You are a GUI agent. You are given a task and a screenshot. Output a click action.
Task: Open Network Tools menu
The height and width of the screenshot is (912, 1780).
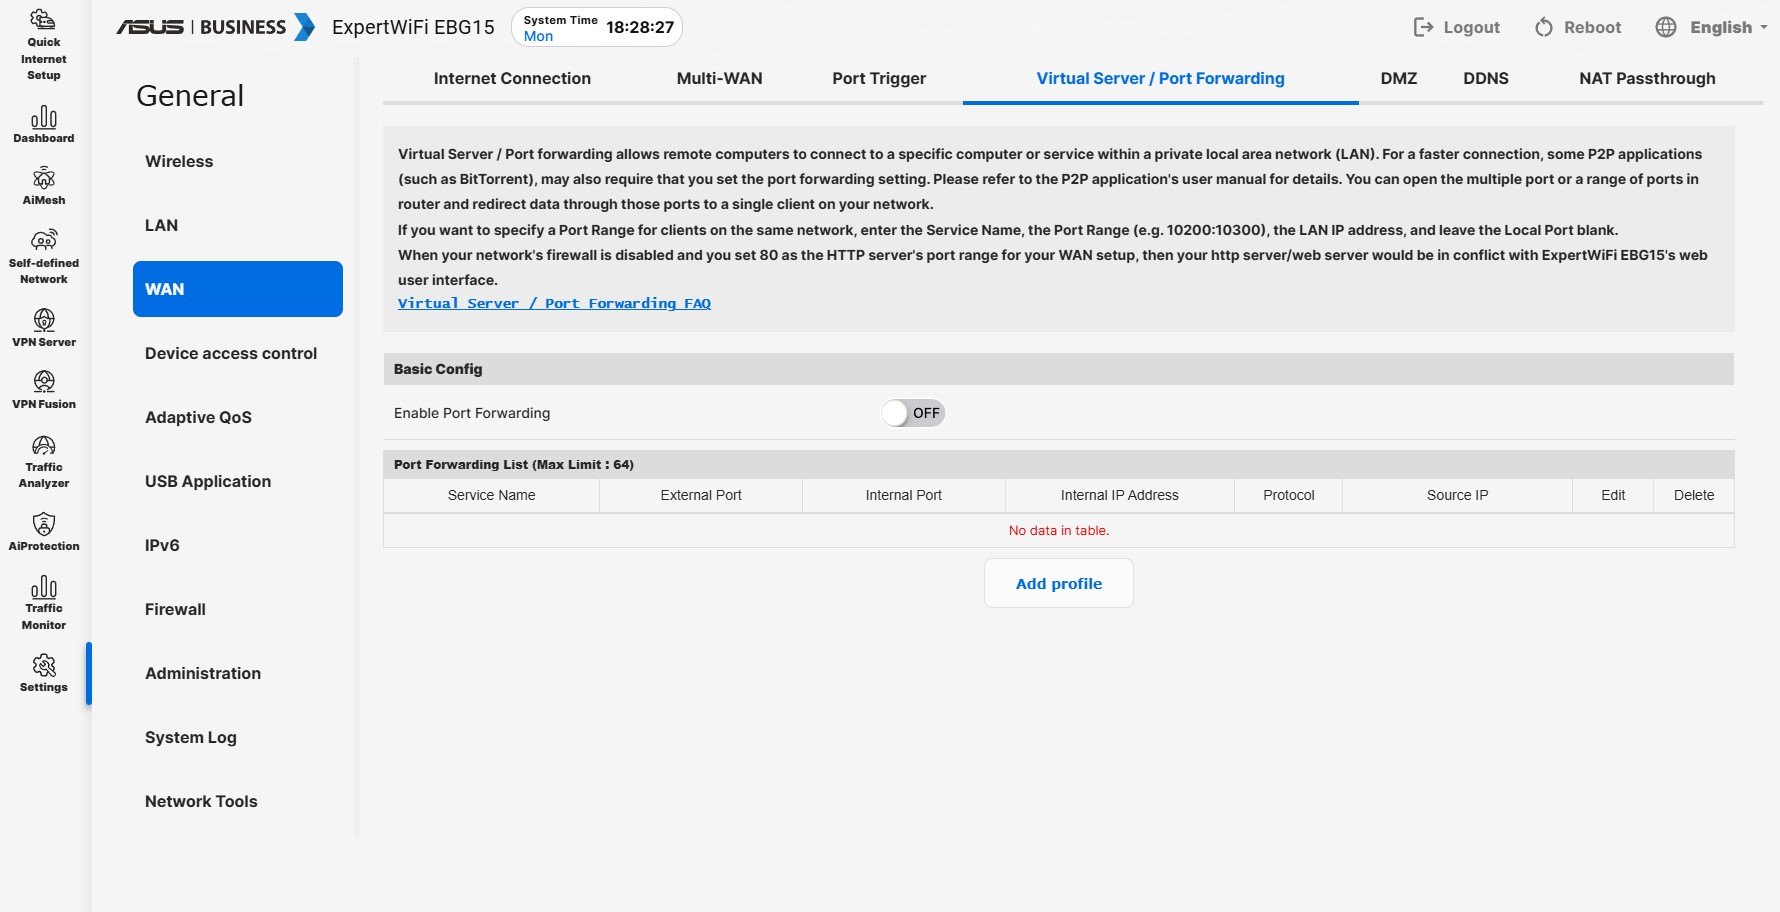[238, 801]
